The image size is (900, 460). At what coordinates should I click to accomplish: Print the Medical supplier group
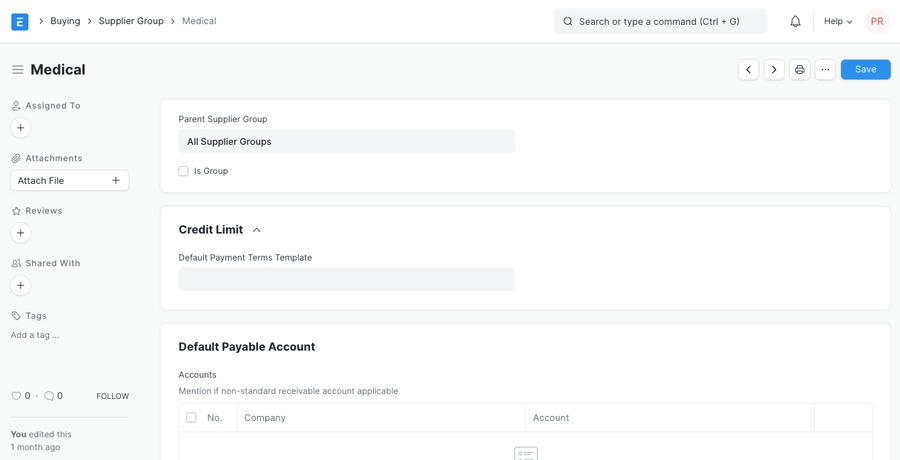800,70
